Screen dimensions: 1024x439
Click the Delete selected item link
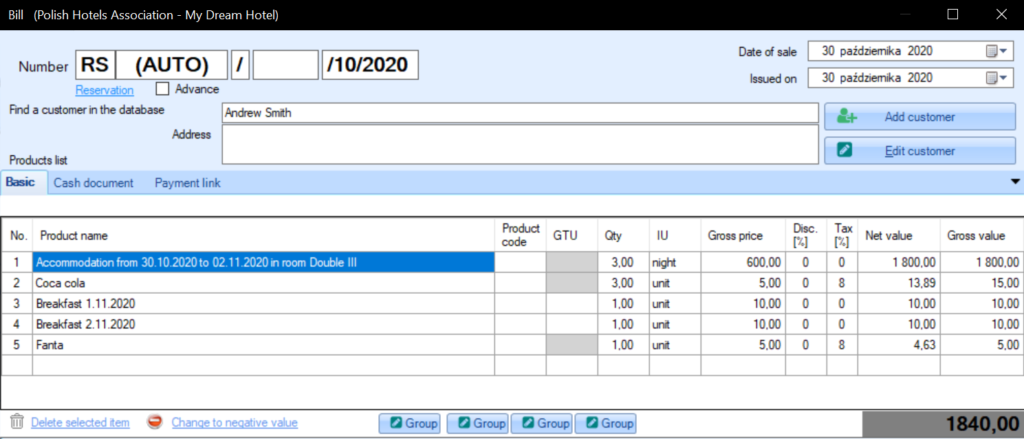80,423
